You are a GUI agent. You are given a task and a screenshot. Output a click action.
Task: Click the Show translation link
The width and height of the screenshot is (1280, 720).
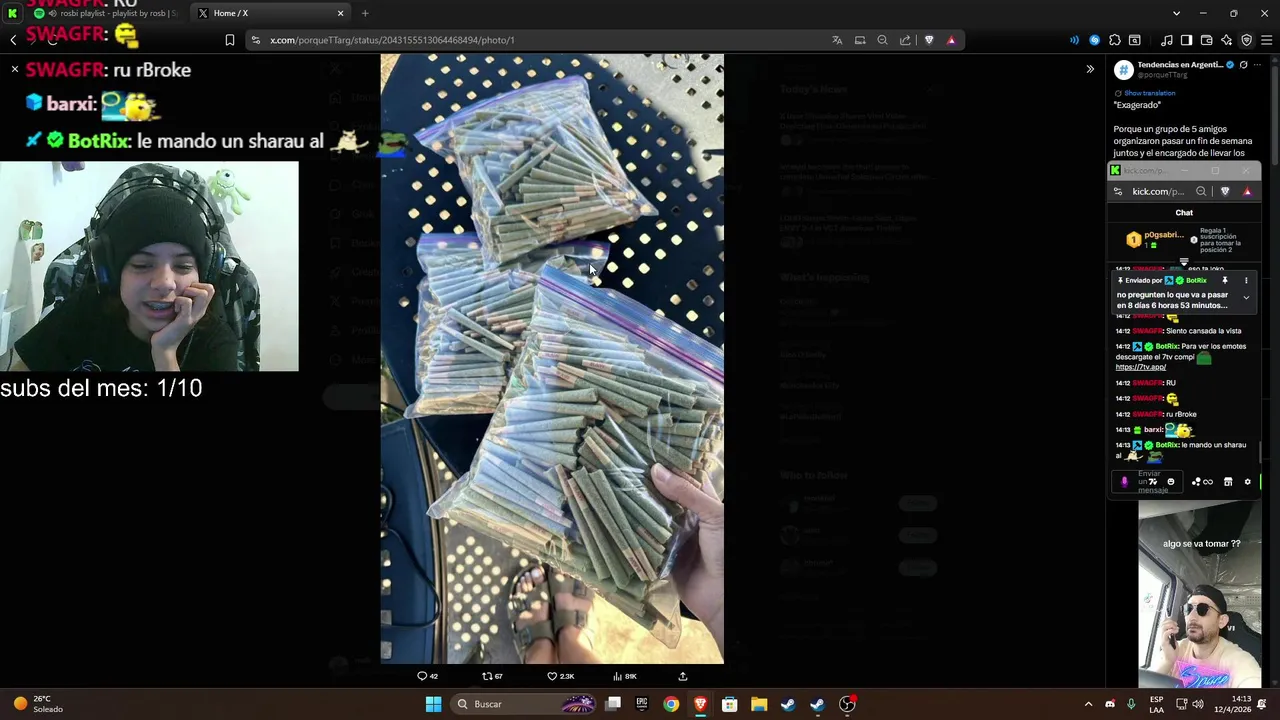coord(1149,93)
